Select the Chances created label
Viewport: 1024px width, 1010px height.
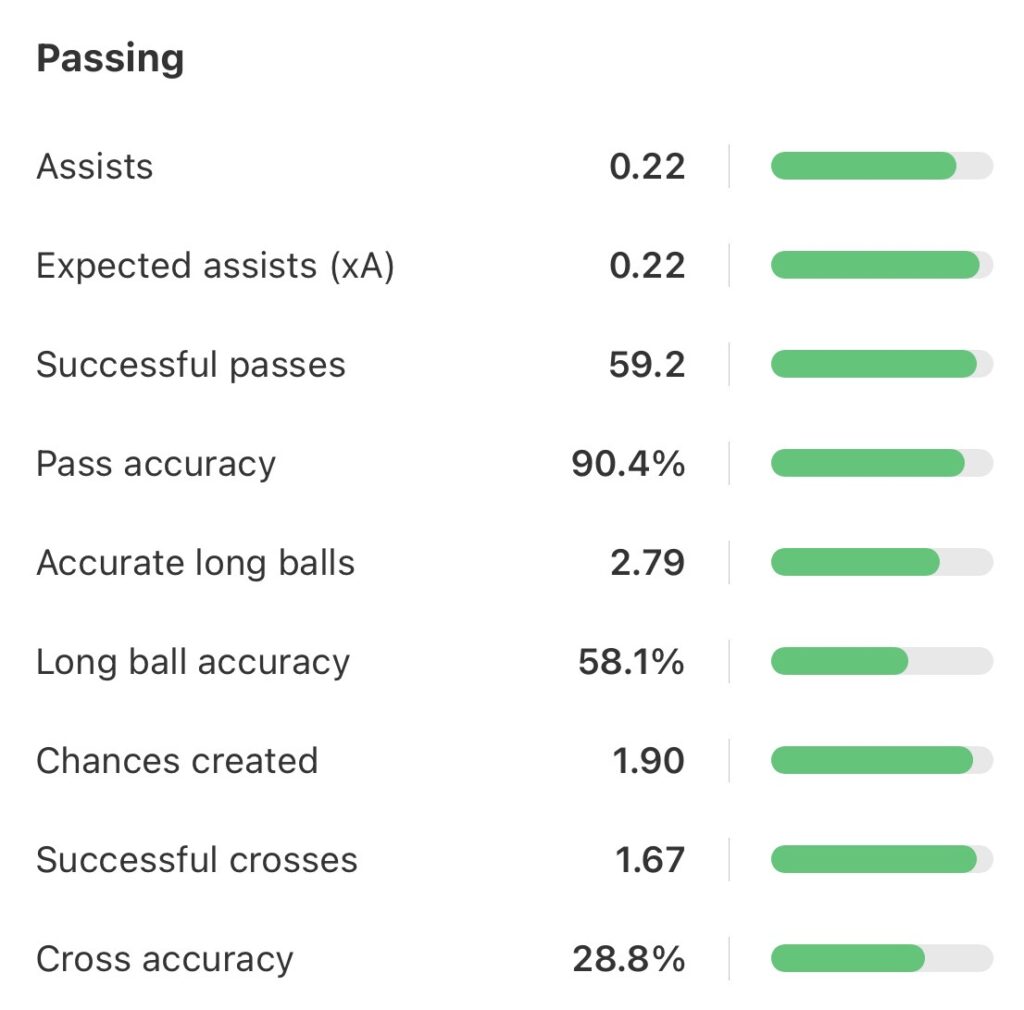tap(177, 760)
